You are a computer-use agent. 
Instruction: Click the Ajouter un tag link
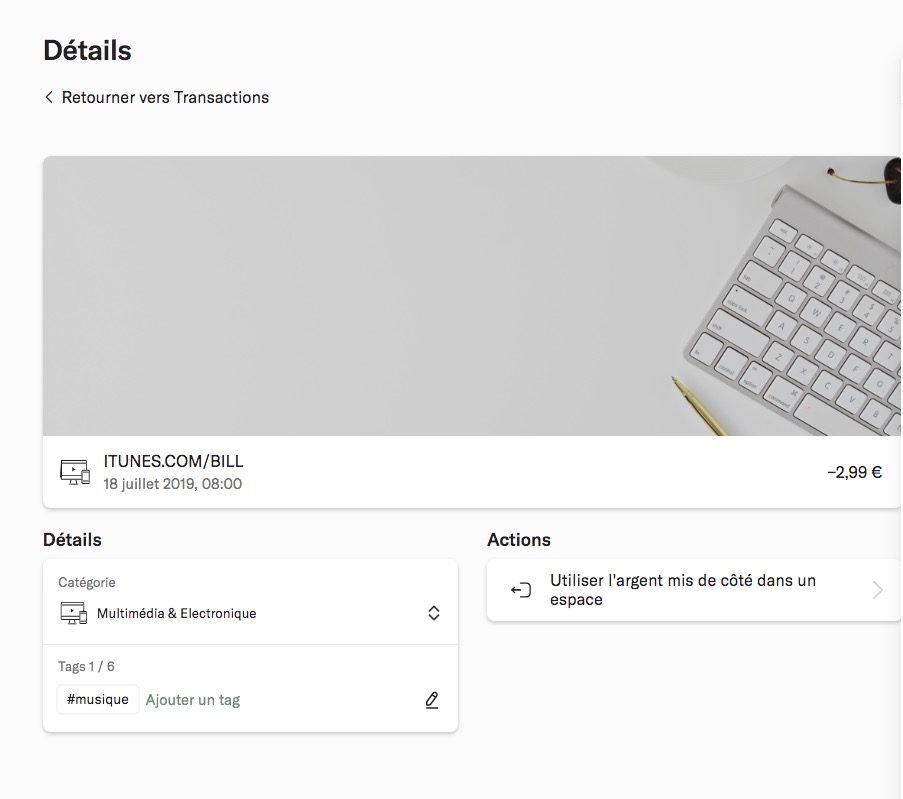point(193,700)
